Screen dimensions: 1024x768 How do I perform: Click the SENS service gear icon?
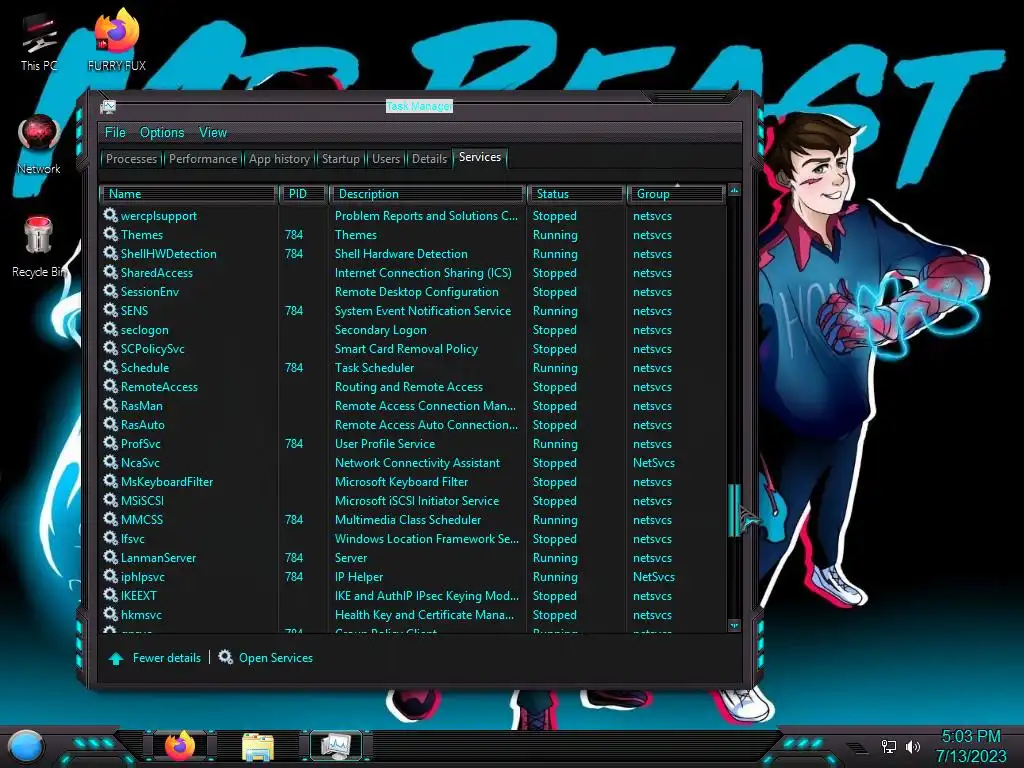click(110, 310)
